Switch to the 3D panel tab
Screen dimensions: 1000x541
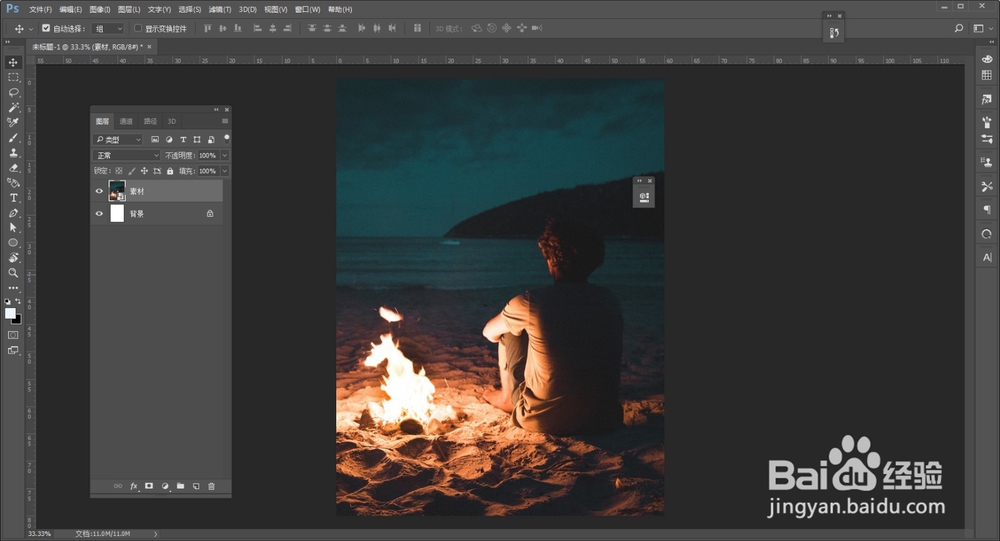(172, 121)
